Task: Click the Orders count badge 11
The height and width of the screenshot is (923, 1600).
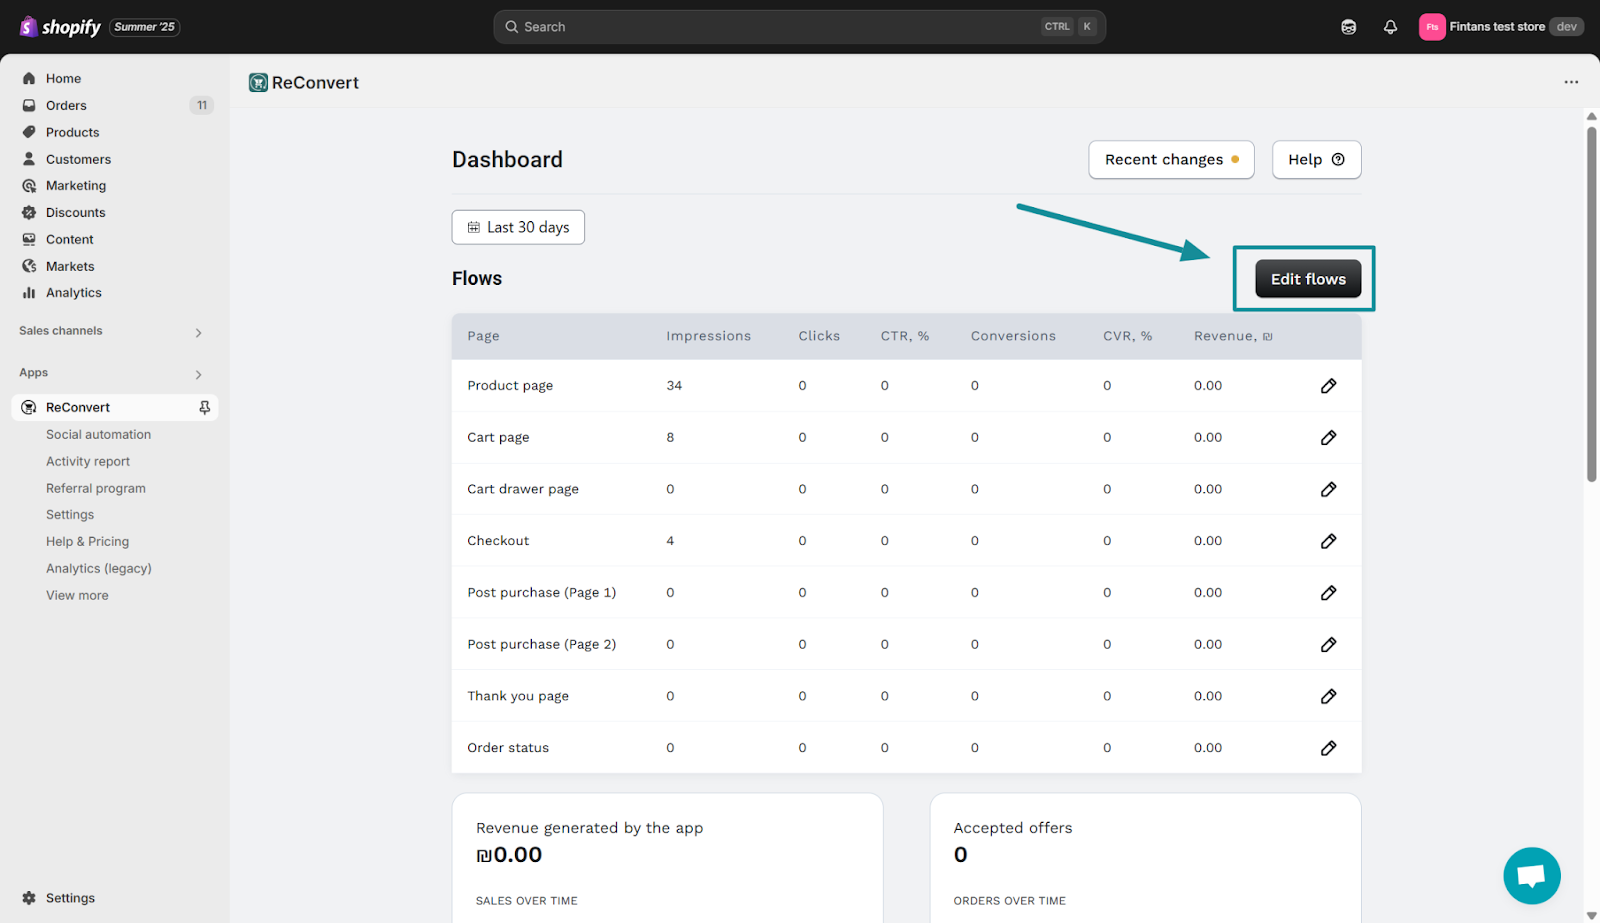Action: 202,105
